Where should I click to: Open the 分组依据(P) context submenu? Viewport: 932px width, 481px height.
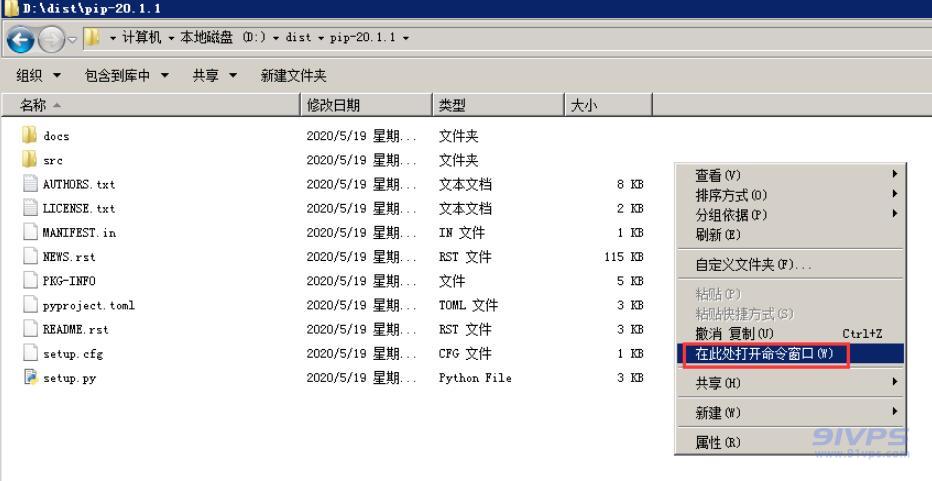point(790,214)
